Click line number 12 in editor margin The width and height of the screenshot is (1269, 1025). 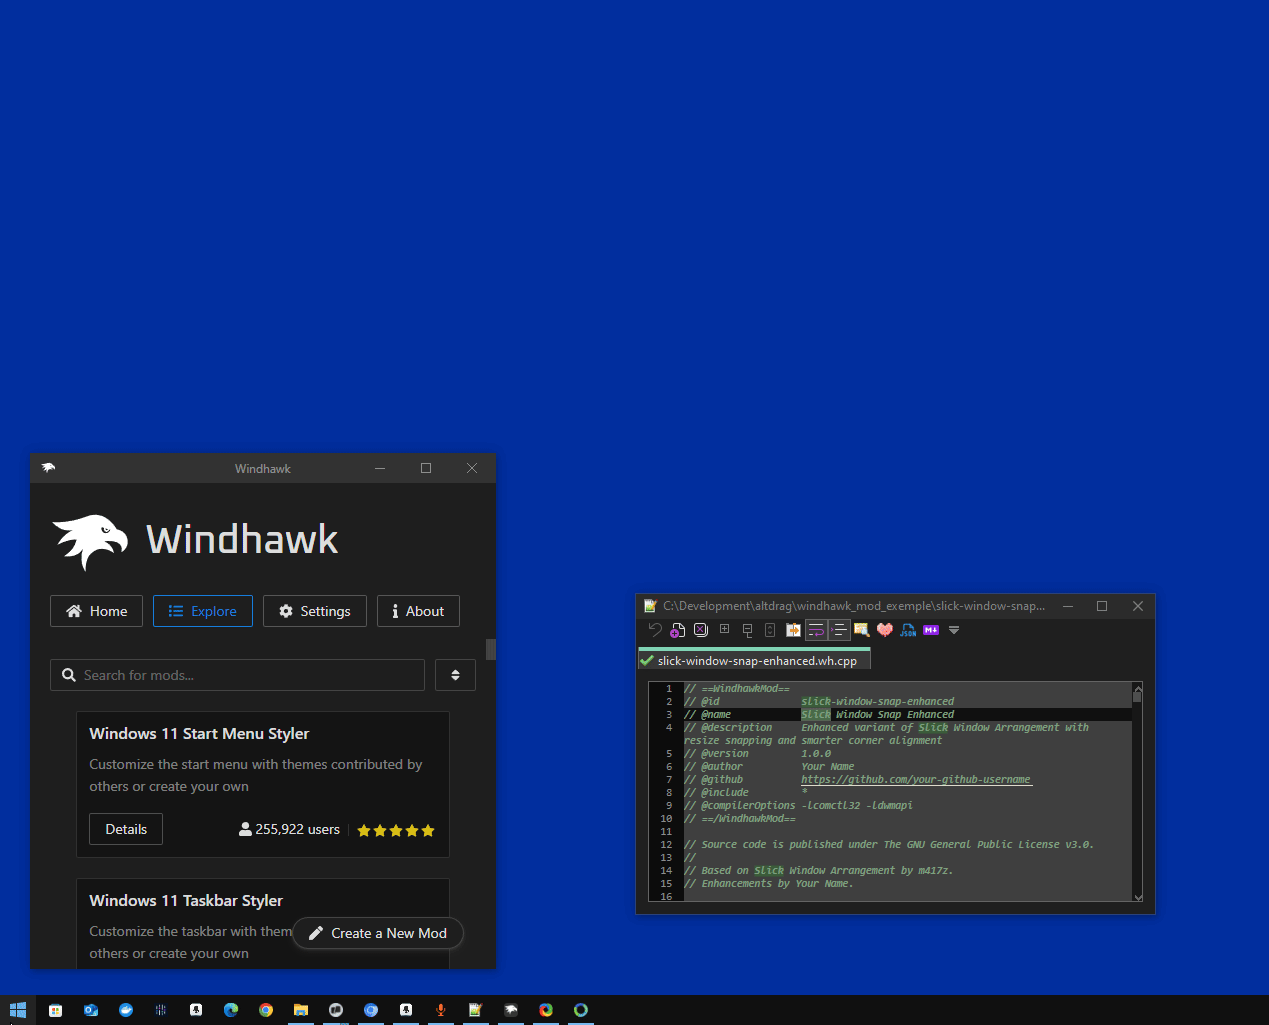666,844
